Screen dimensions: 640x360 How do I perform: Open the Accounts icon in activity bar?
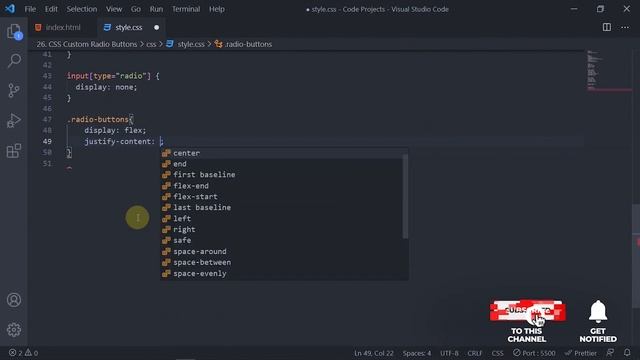[14, 300]
